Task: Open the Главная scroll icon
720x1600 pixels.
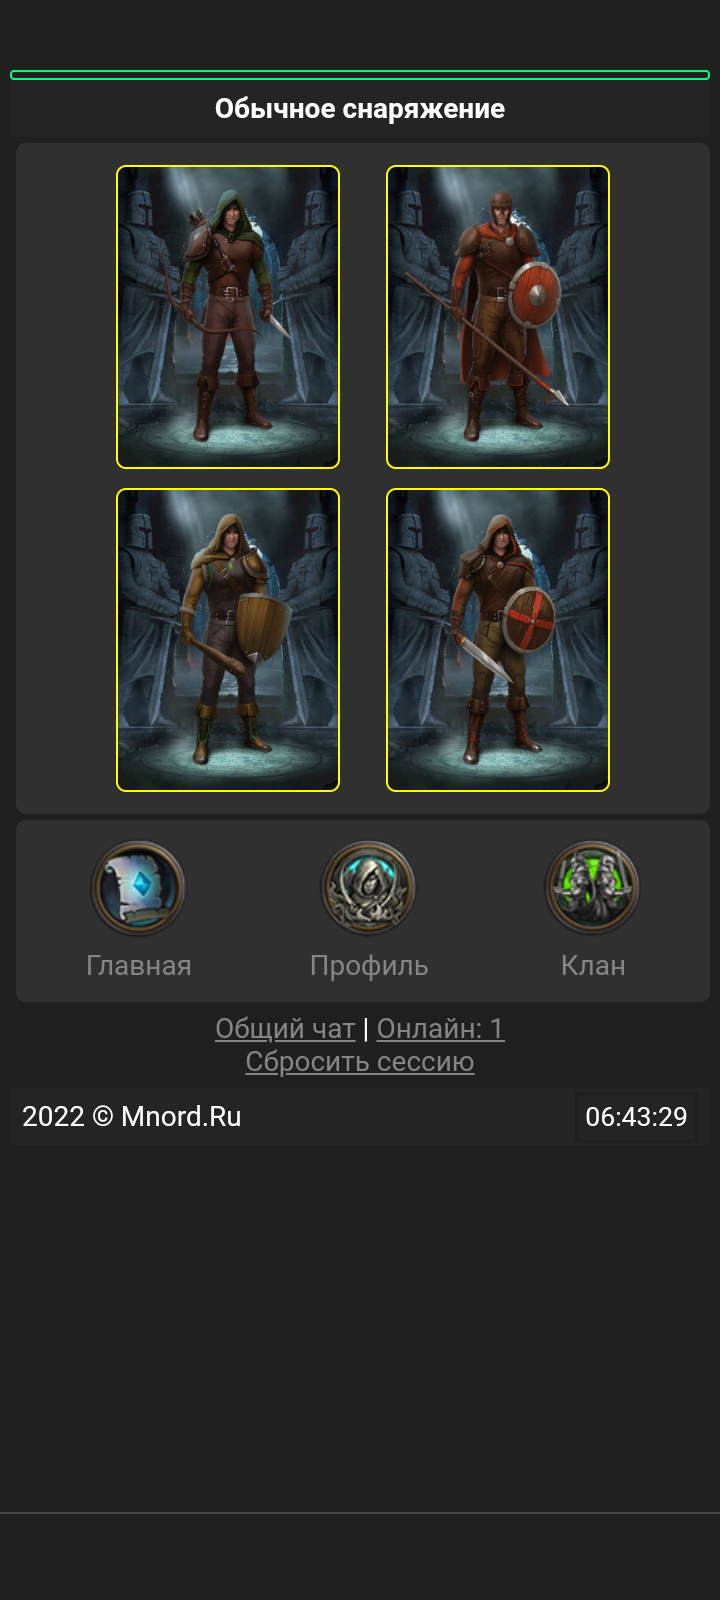Action: (138, 887)
